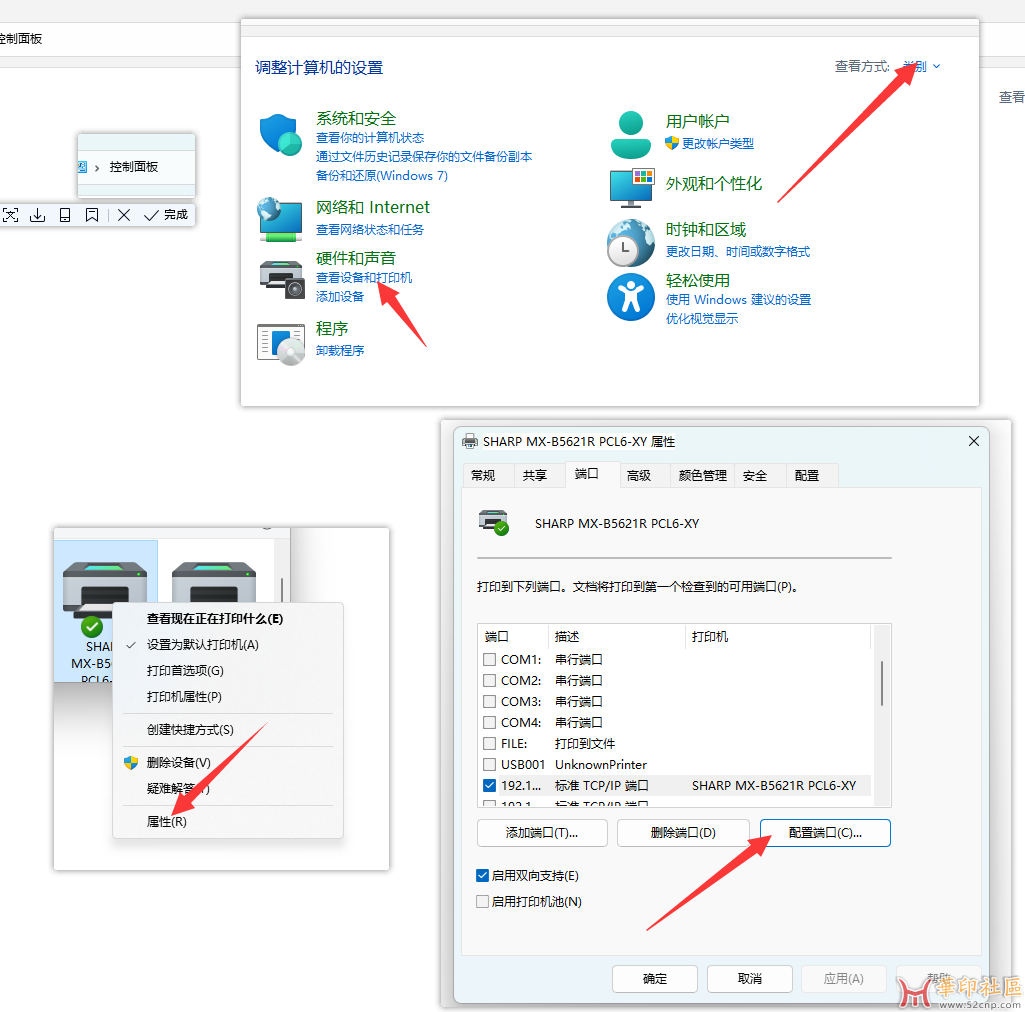Viewport: 1025px width, 1012px height.
Task: Click 取消 in printer properties dialog
Action: (750, 978)
